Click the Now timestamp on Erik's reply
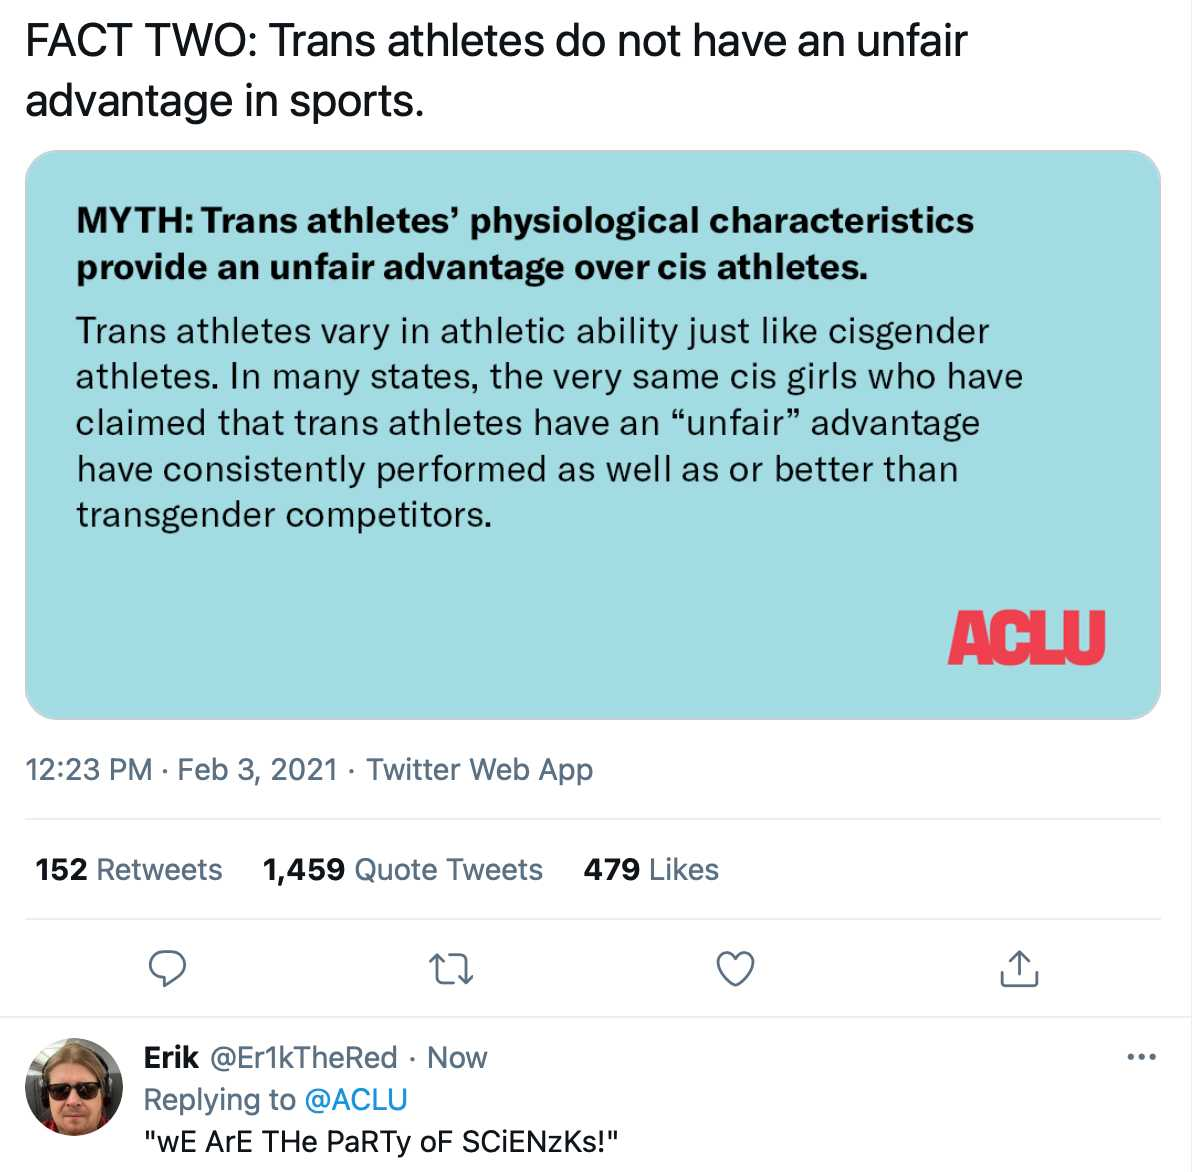The image size is (1192, 1172). (x=457, y=1057)
